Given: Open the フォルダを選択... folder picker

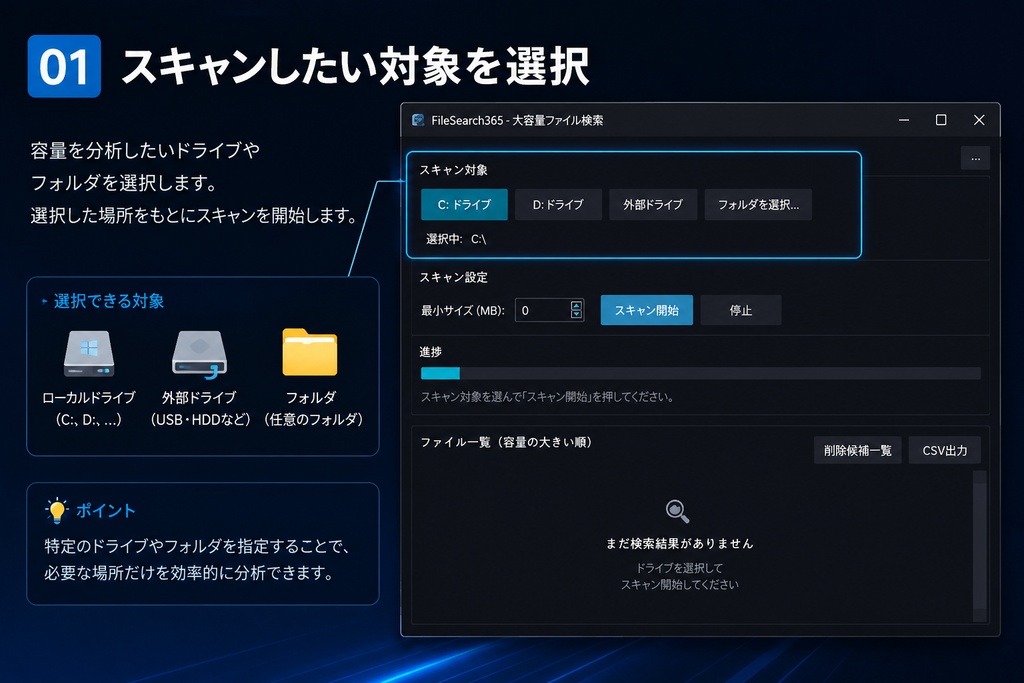Looking at the screenshot, I should [x=758, y=204].
